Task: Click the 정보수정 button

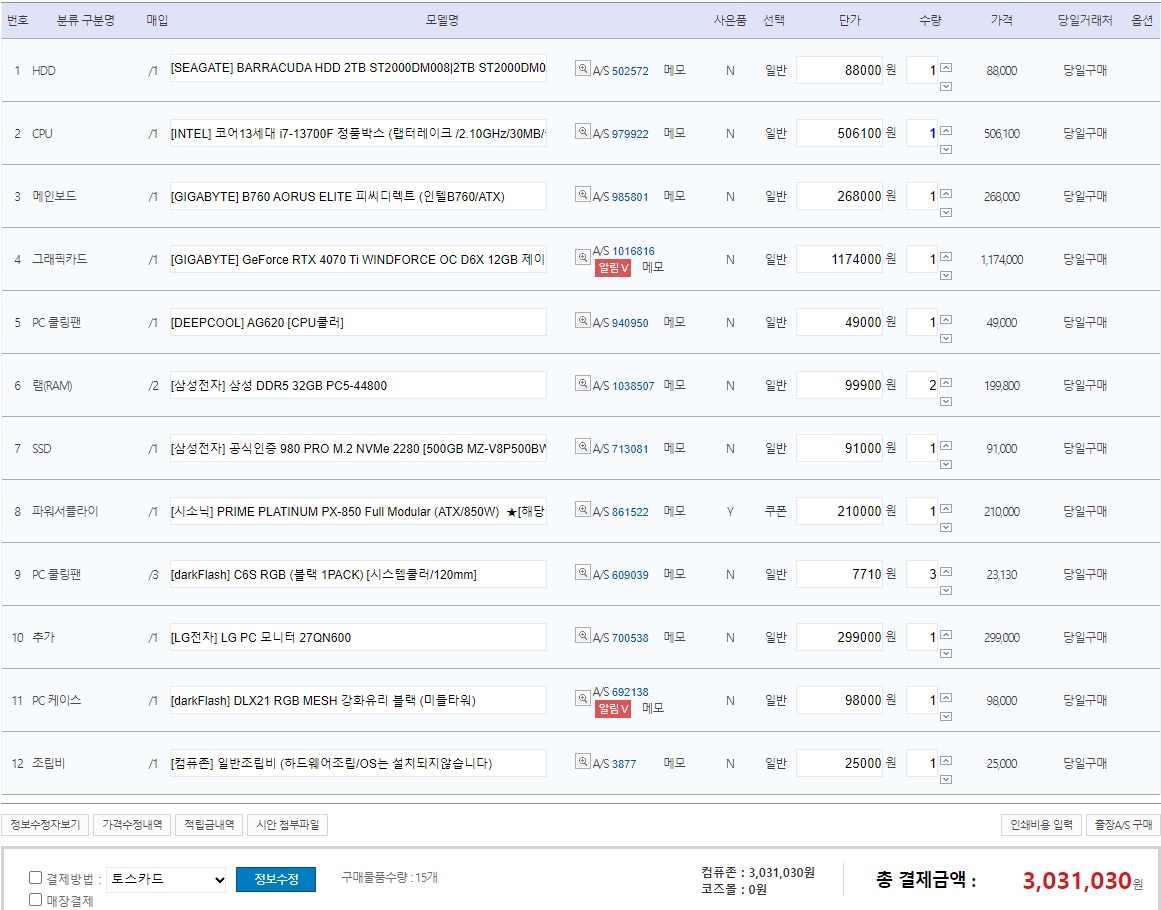Action: point(276,879)
